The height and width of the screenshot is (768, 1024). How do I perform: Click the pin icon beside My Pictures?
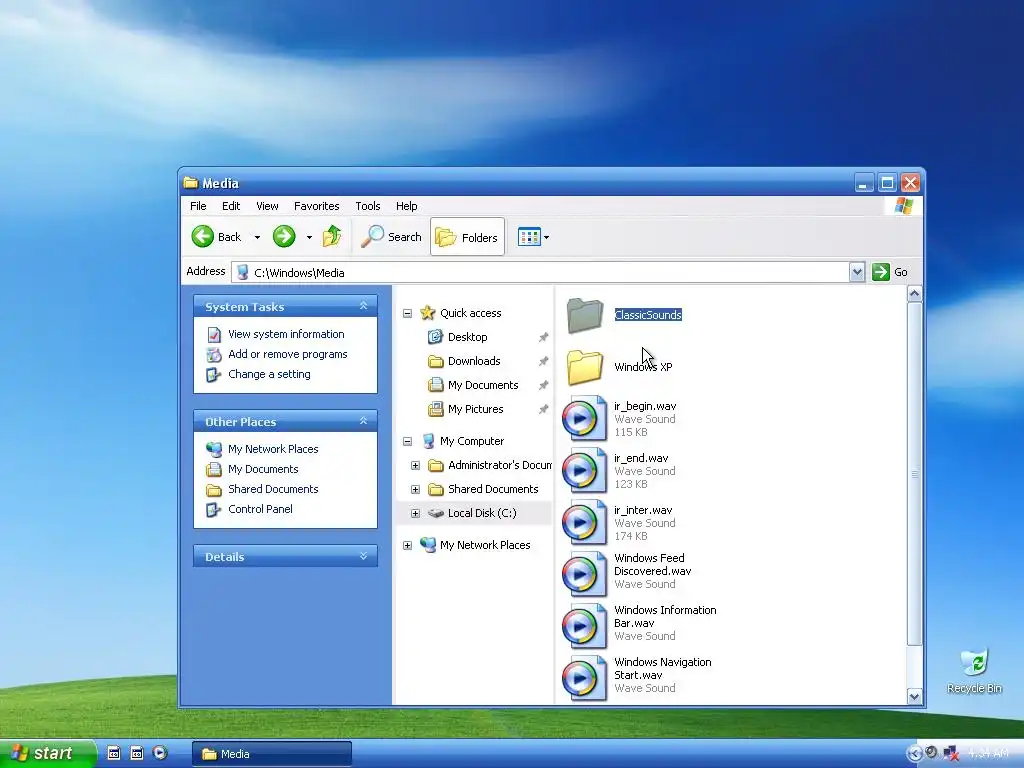(543, 409)
